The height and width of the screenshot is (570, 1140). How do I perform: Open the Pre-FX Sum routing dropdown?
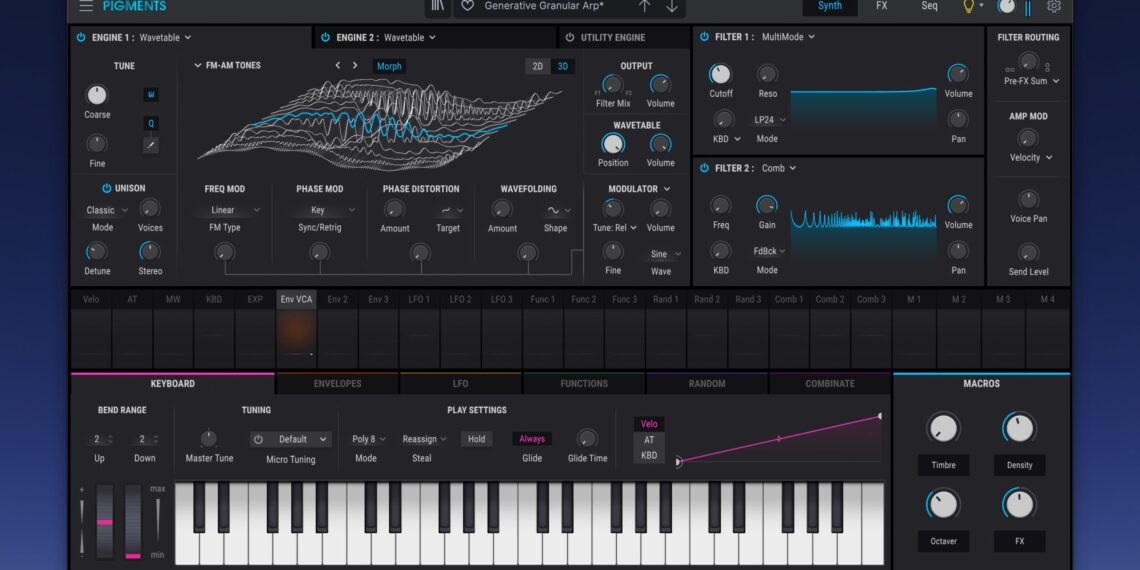click(x=1031, y=81)
